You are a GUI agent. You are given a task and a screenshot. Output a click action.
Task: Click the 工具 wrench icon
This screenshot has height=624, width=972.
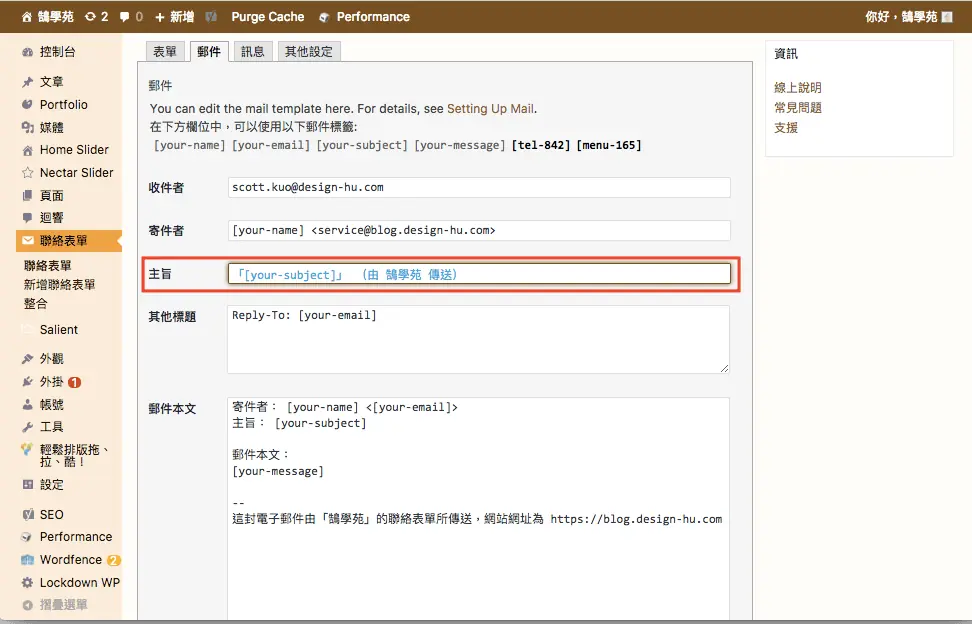coord(27,426)
